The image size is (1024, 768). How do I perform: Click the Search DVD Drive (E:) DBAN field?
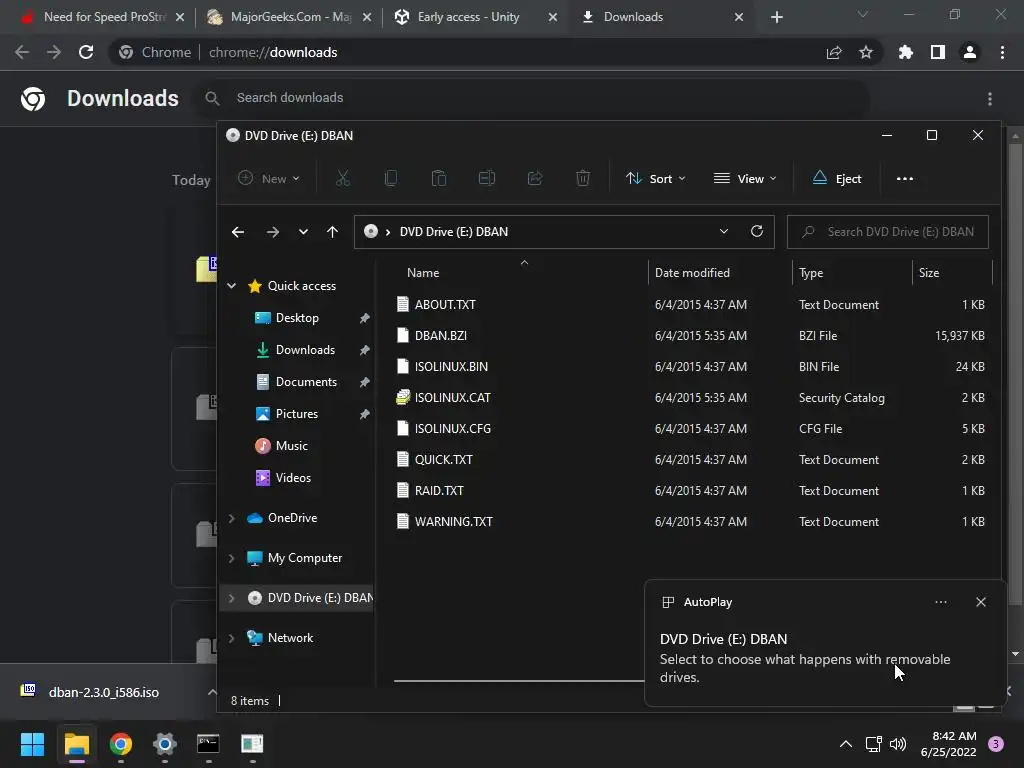[888, 232]
